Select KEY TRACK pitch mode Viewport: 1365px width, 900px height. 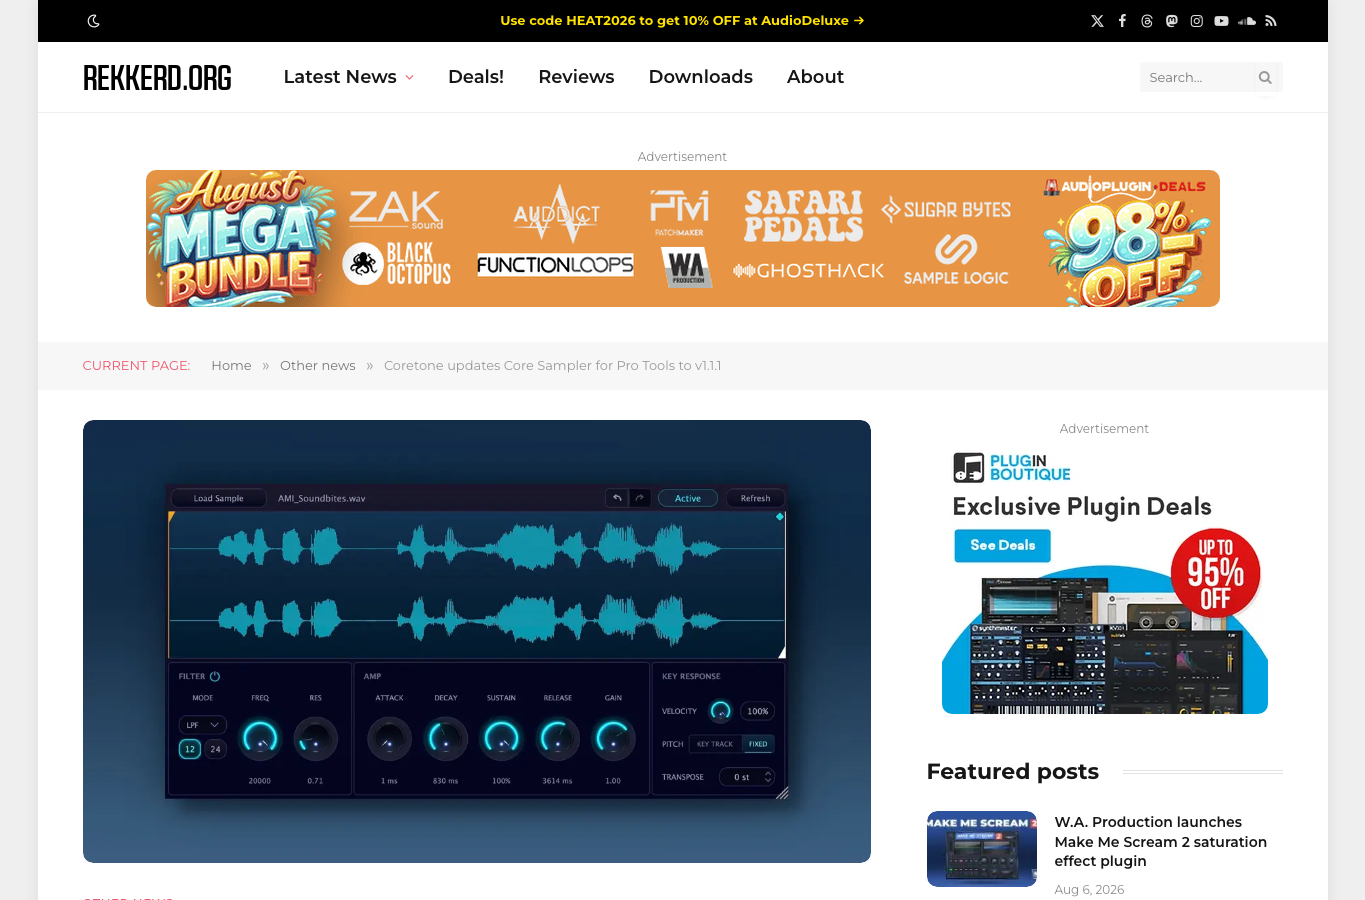(715, 744)
